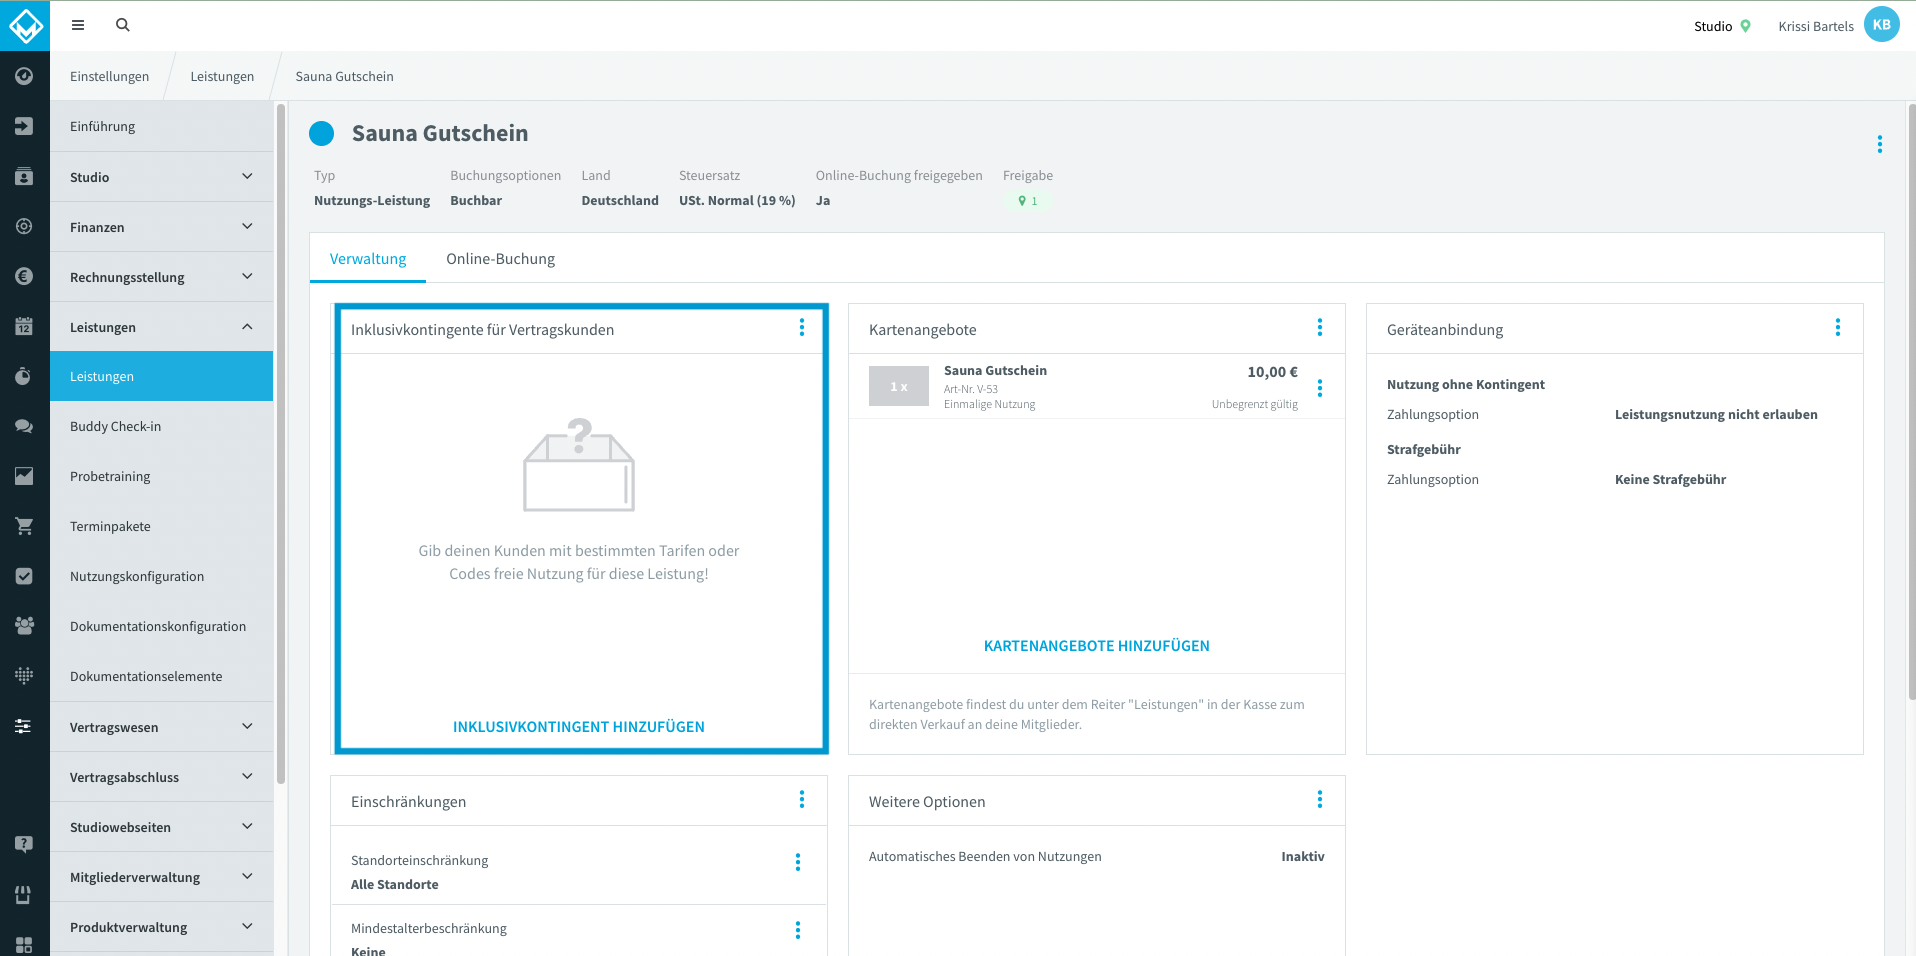Open the target circle icon in sidebar
The height and width of the screenshot is (956, 1916).
pos(24,226)
